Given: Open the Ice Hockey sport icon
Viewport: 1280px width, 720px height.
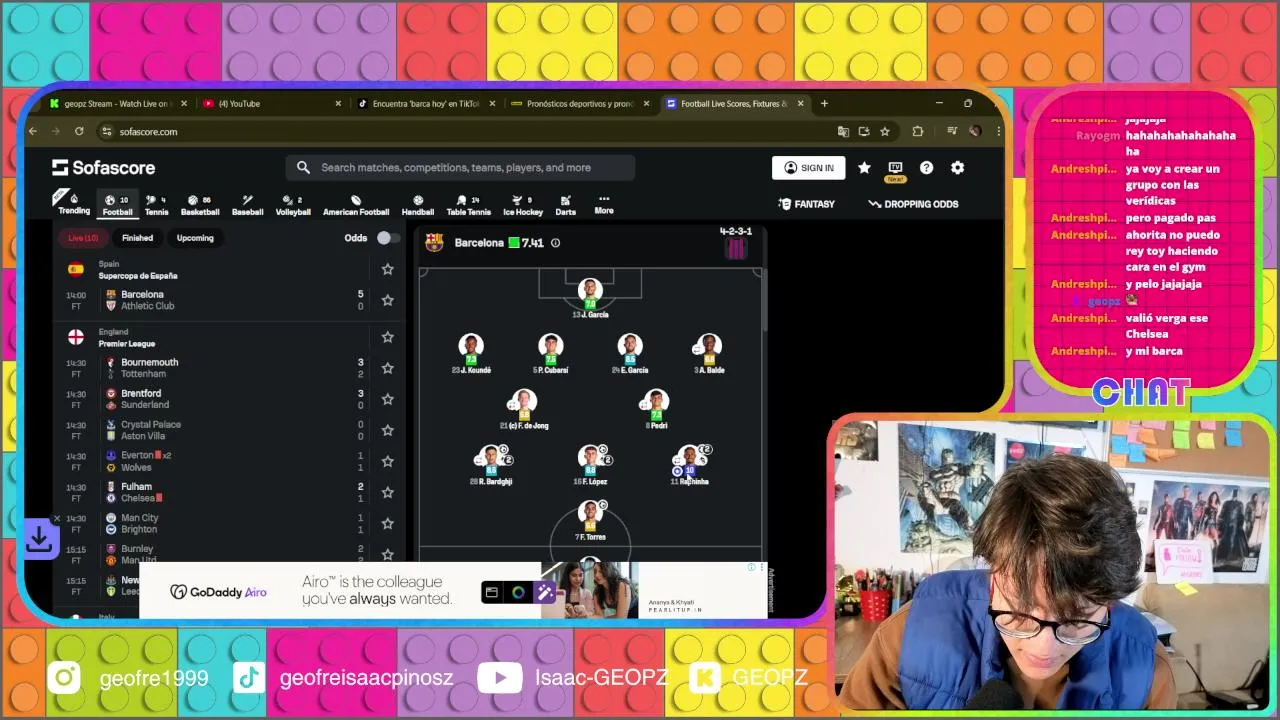Looking at the screenshot, I should click(523, 204).
